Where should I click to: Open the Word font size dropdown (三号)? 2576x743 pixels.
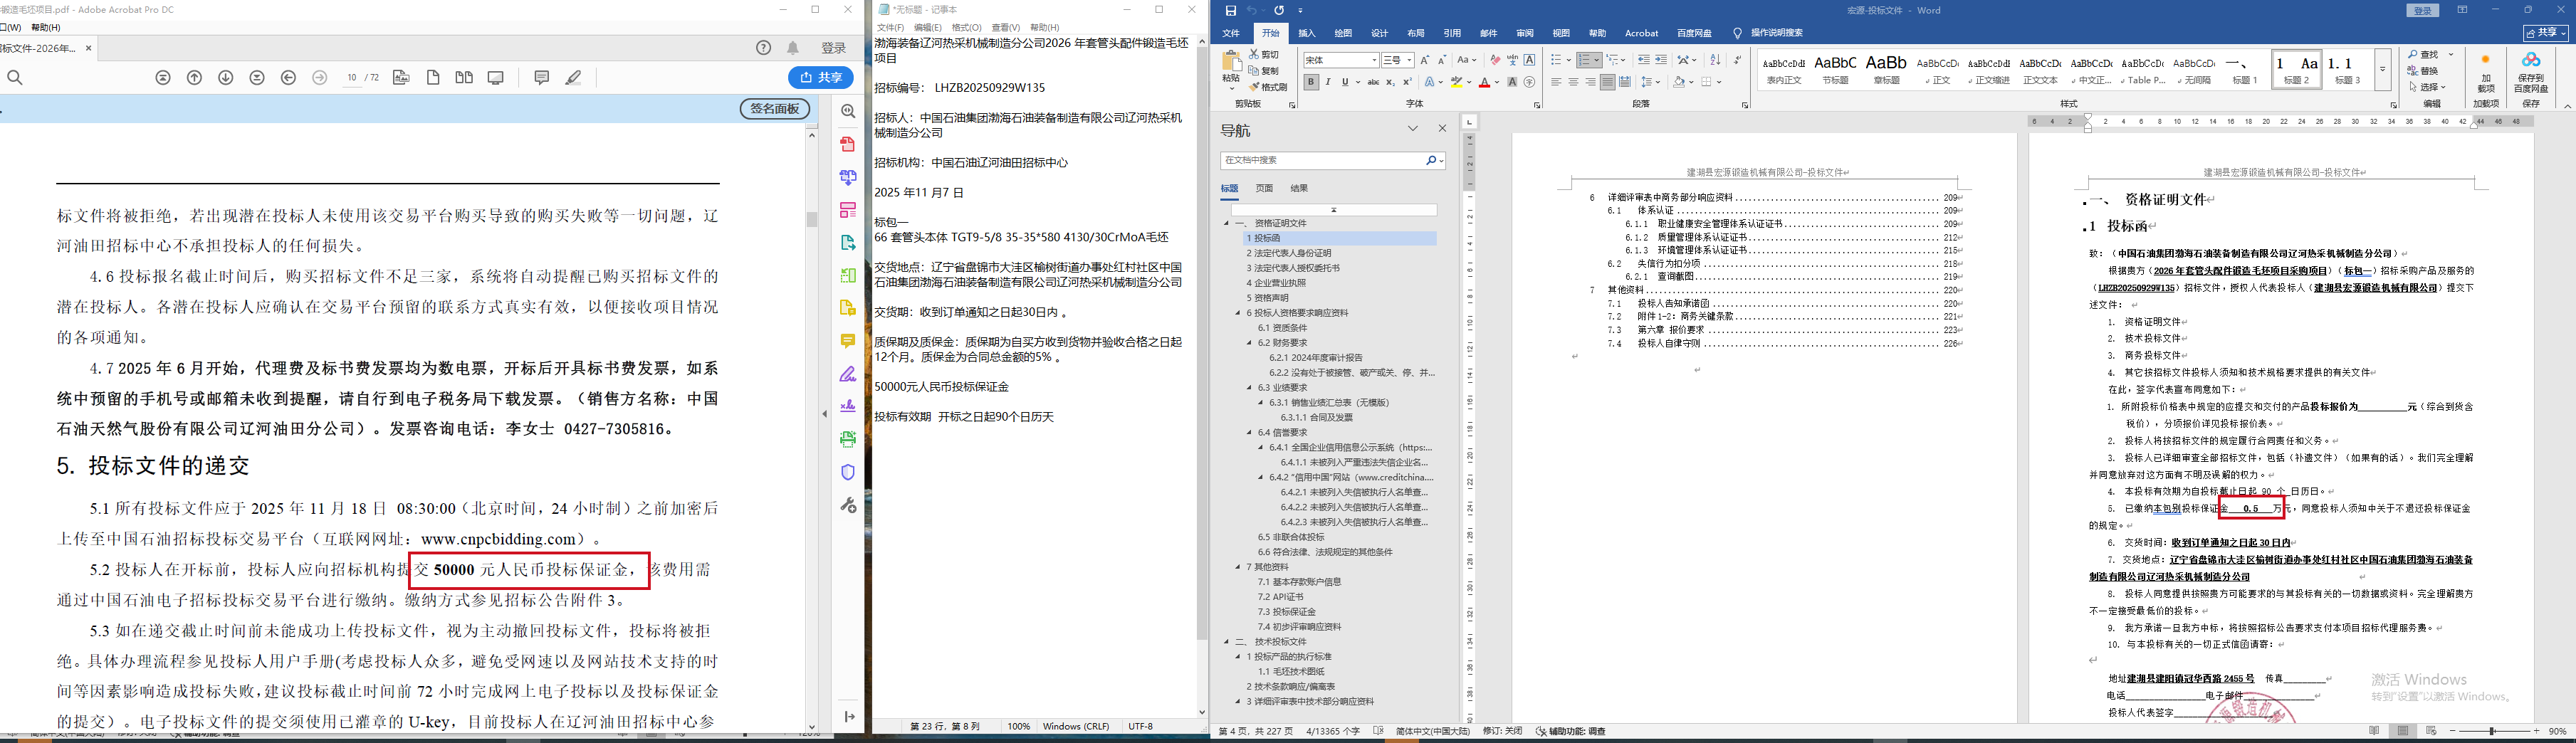tap(1409, 60)
